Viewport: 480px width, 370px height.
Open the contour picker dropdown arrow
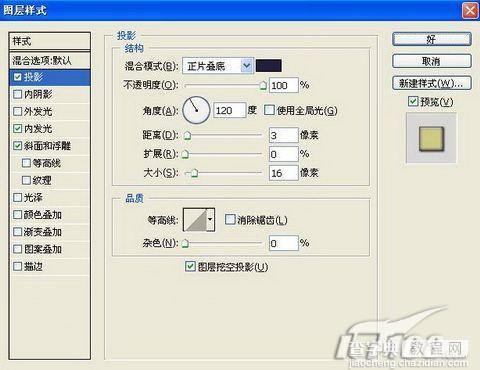pos(210,220)
